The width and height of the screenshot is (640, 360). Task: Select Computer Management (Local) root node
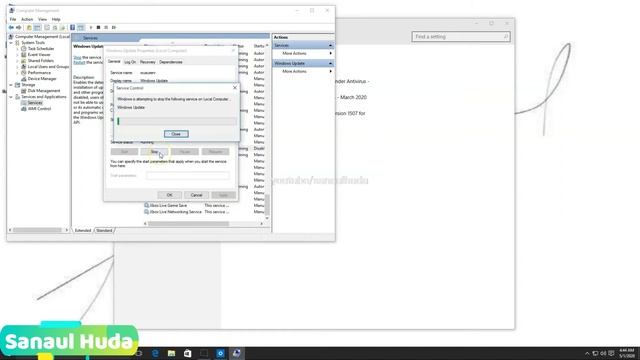pyautogui.click(x=42, y=37)
